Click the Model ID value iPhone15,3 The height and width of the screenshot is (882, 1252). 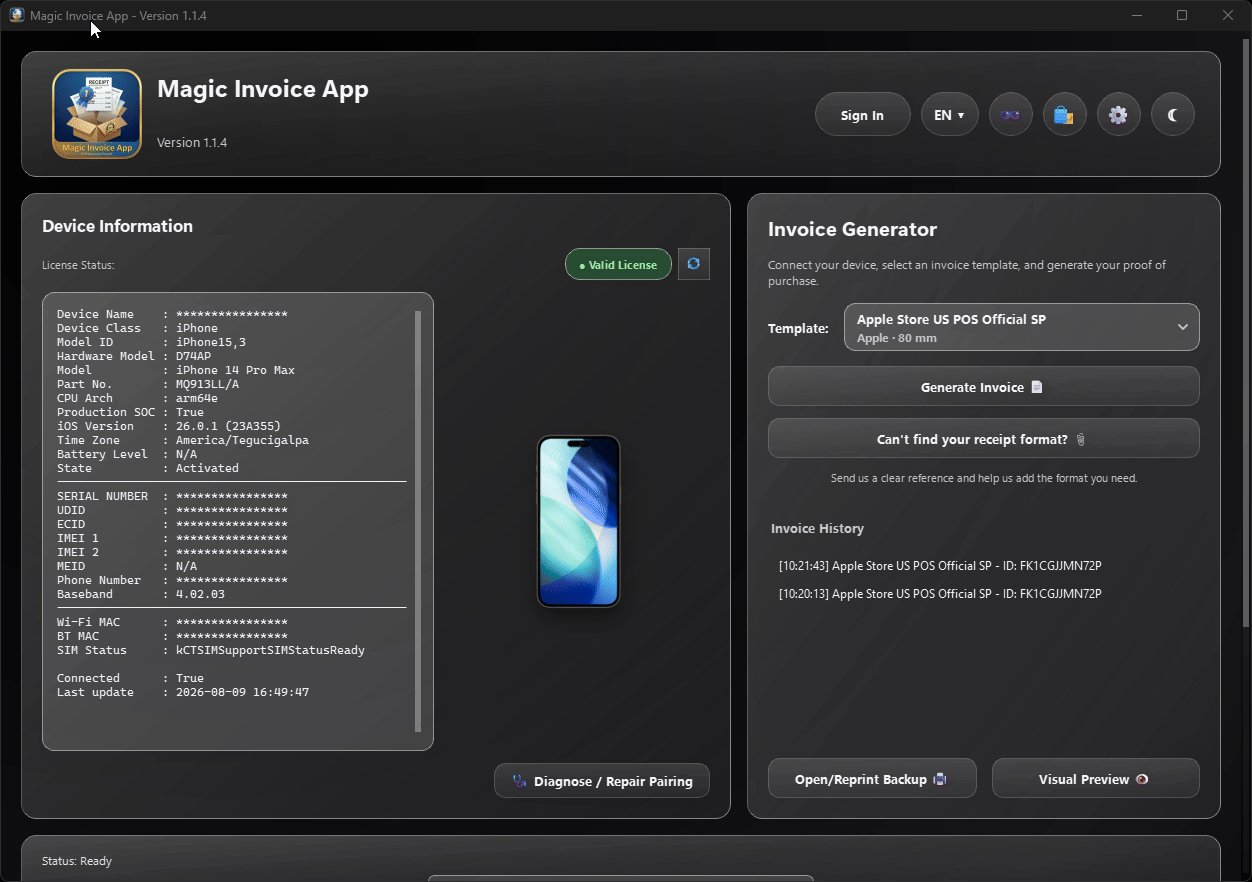point(211,342)
